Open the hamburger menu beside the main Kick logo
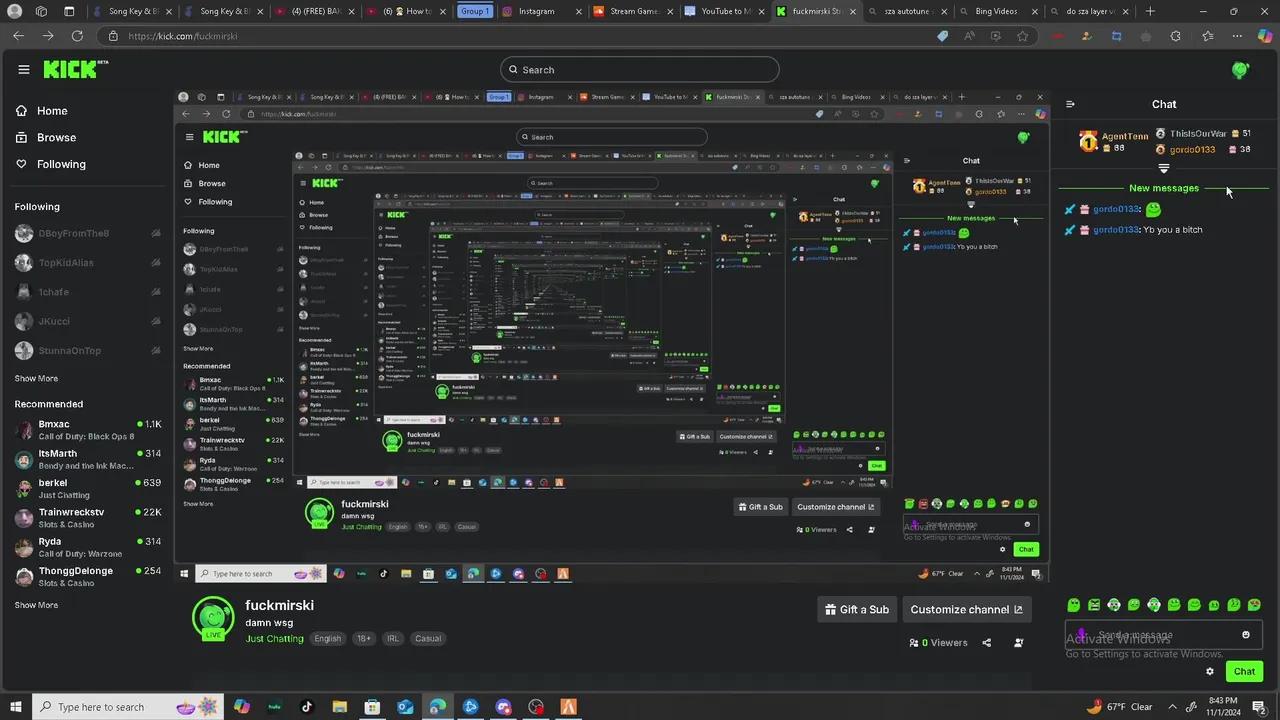The image size is (1280, 720). pyautogui.click(x=24, y=69)
